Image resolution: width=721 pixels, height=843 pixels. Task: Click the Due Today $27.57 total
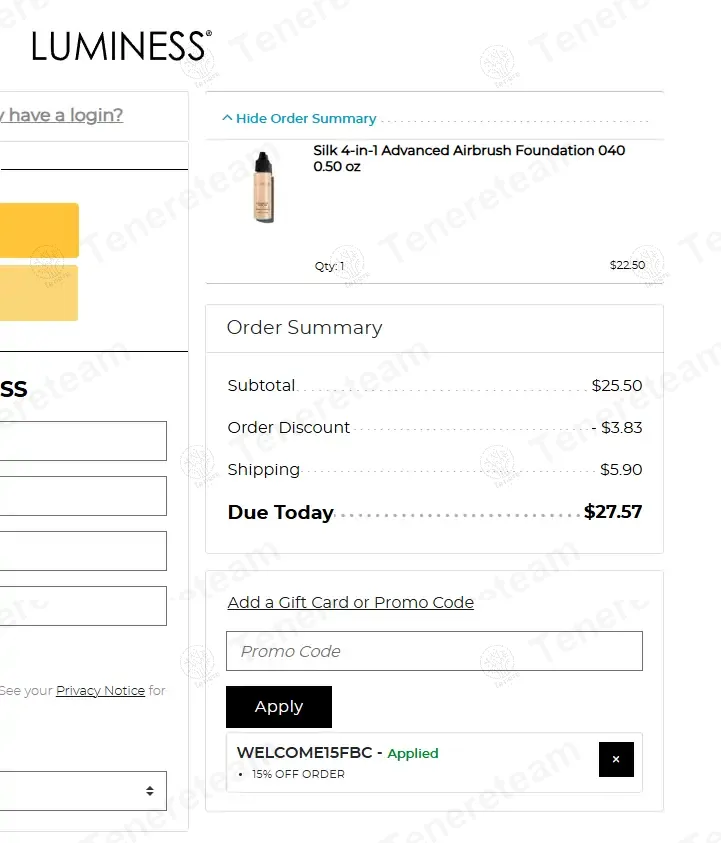pos(613,512)
